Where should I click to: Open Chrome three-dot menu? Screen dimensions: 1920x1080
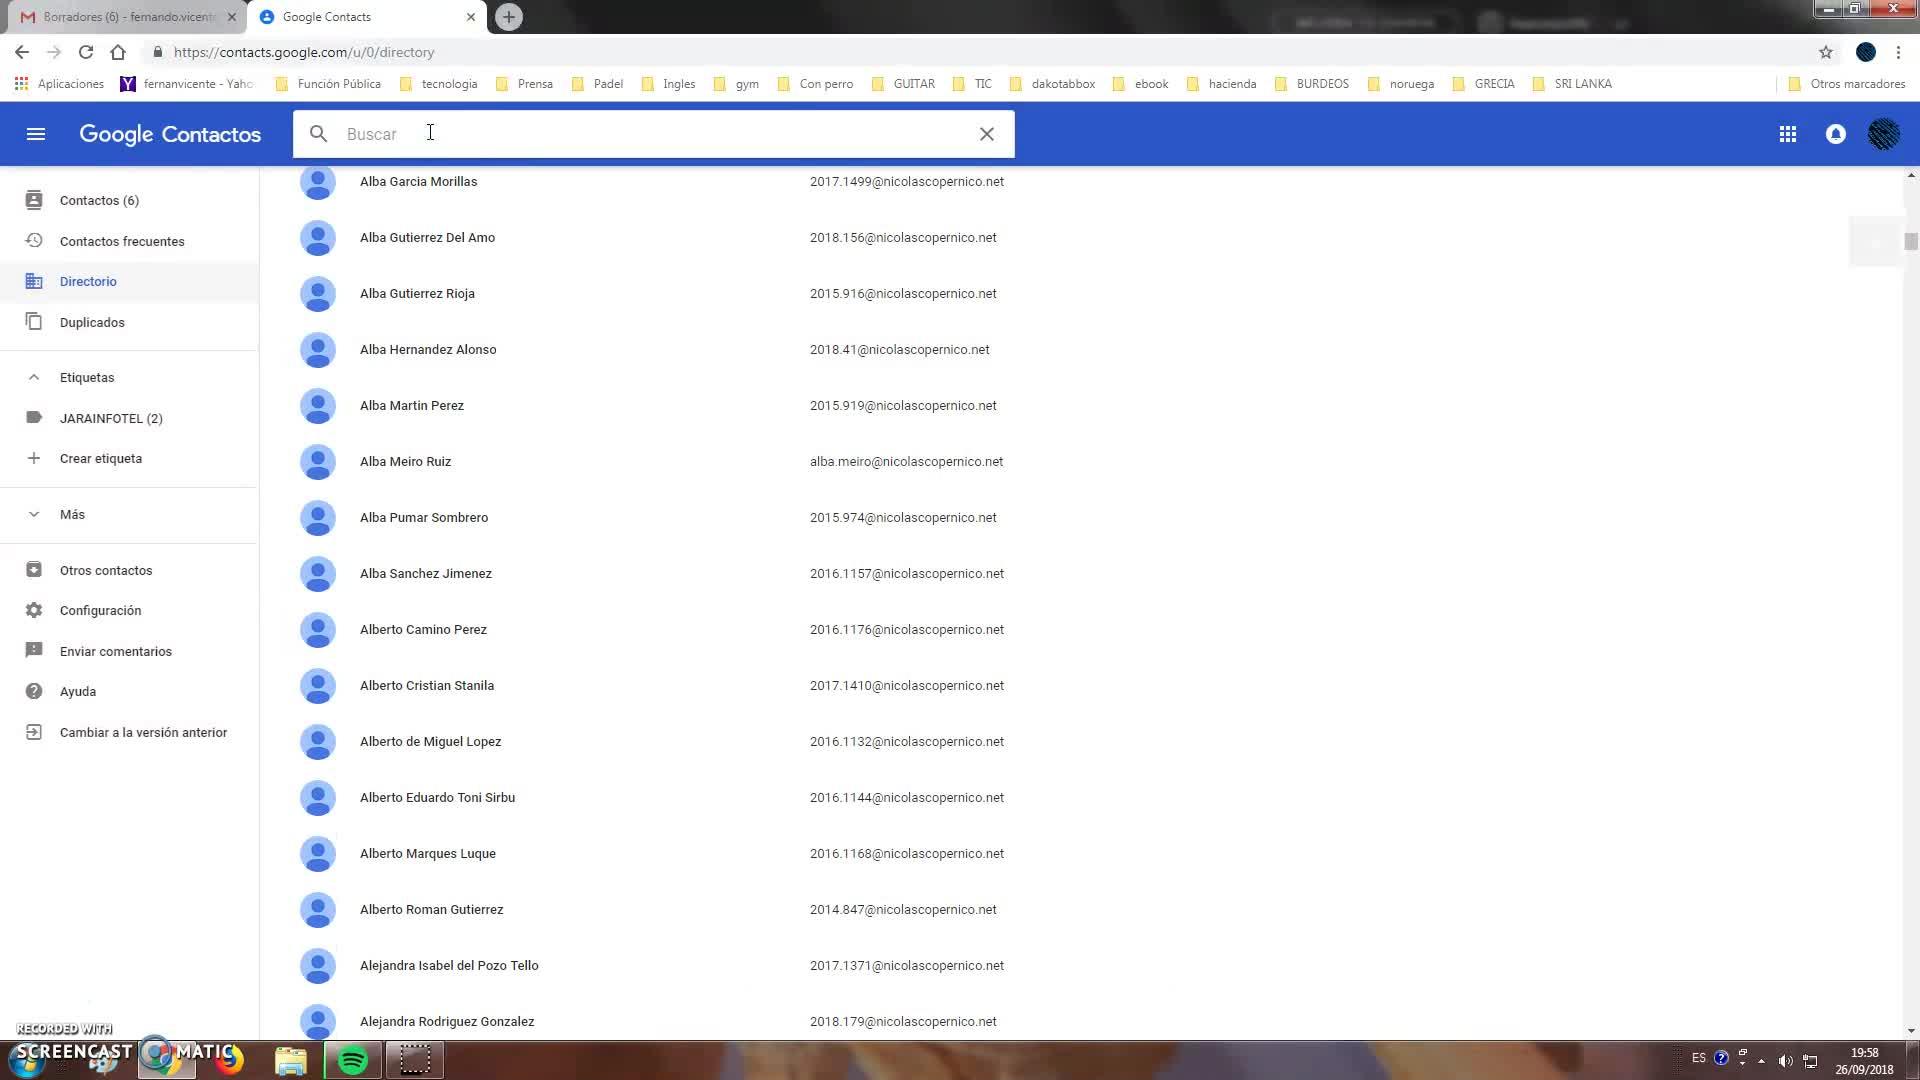pyautogui.click(x=1898, y=52)
